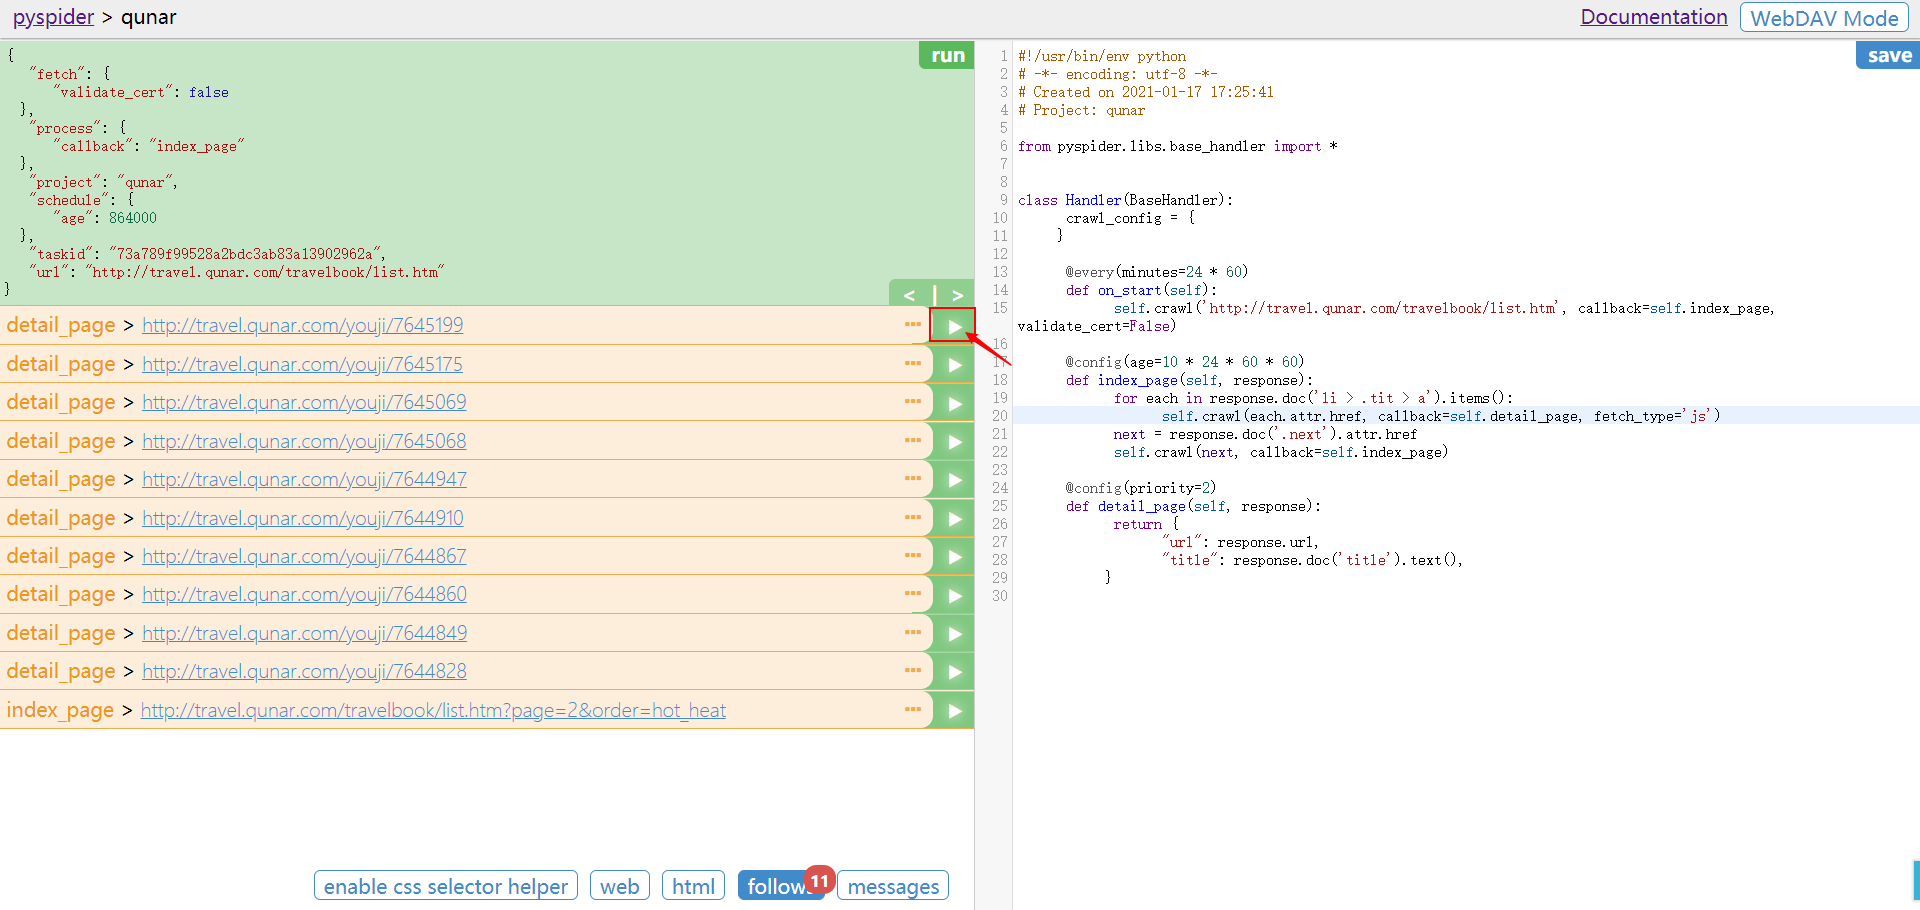
Task: Open link travel.qunar.com/youji/7645199
Action: click(x=302, y=325)
